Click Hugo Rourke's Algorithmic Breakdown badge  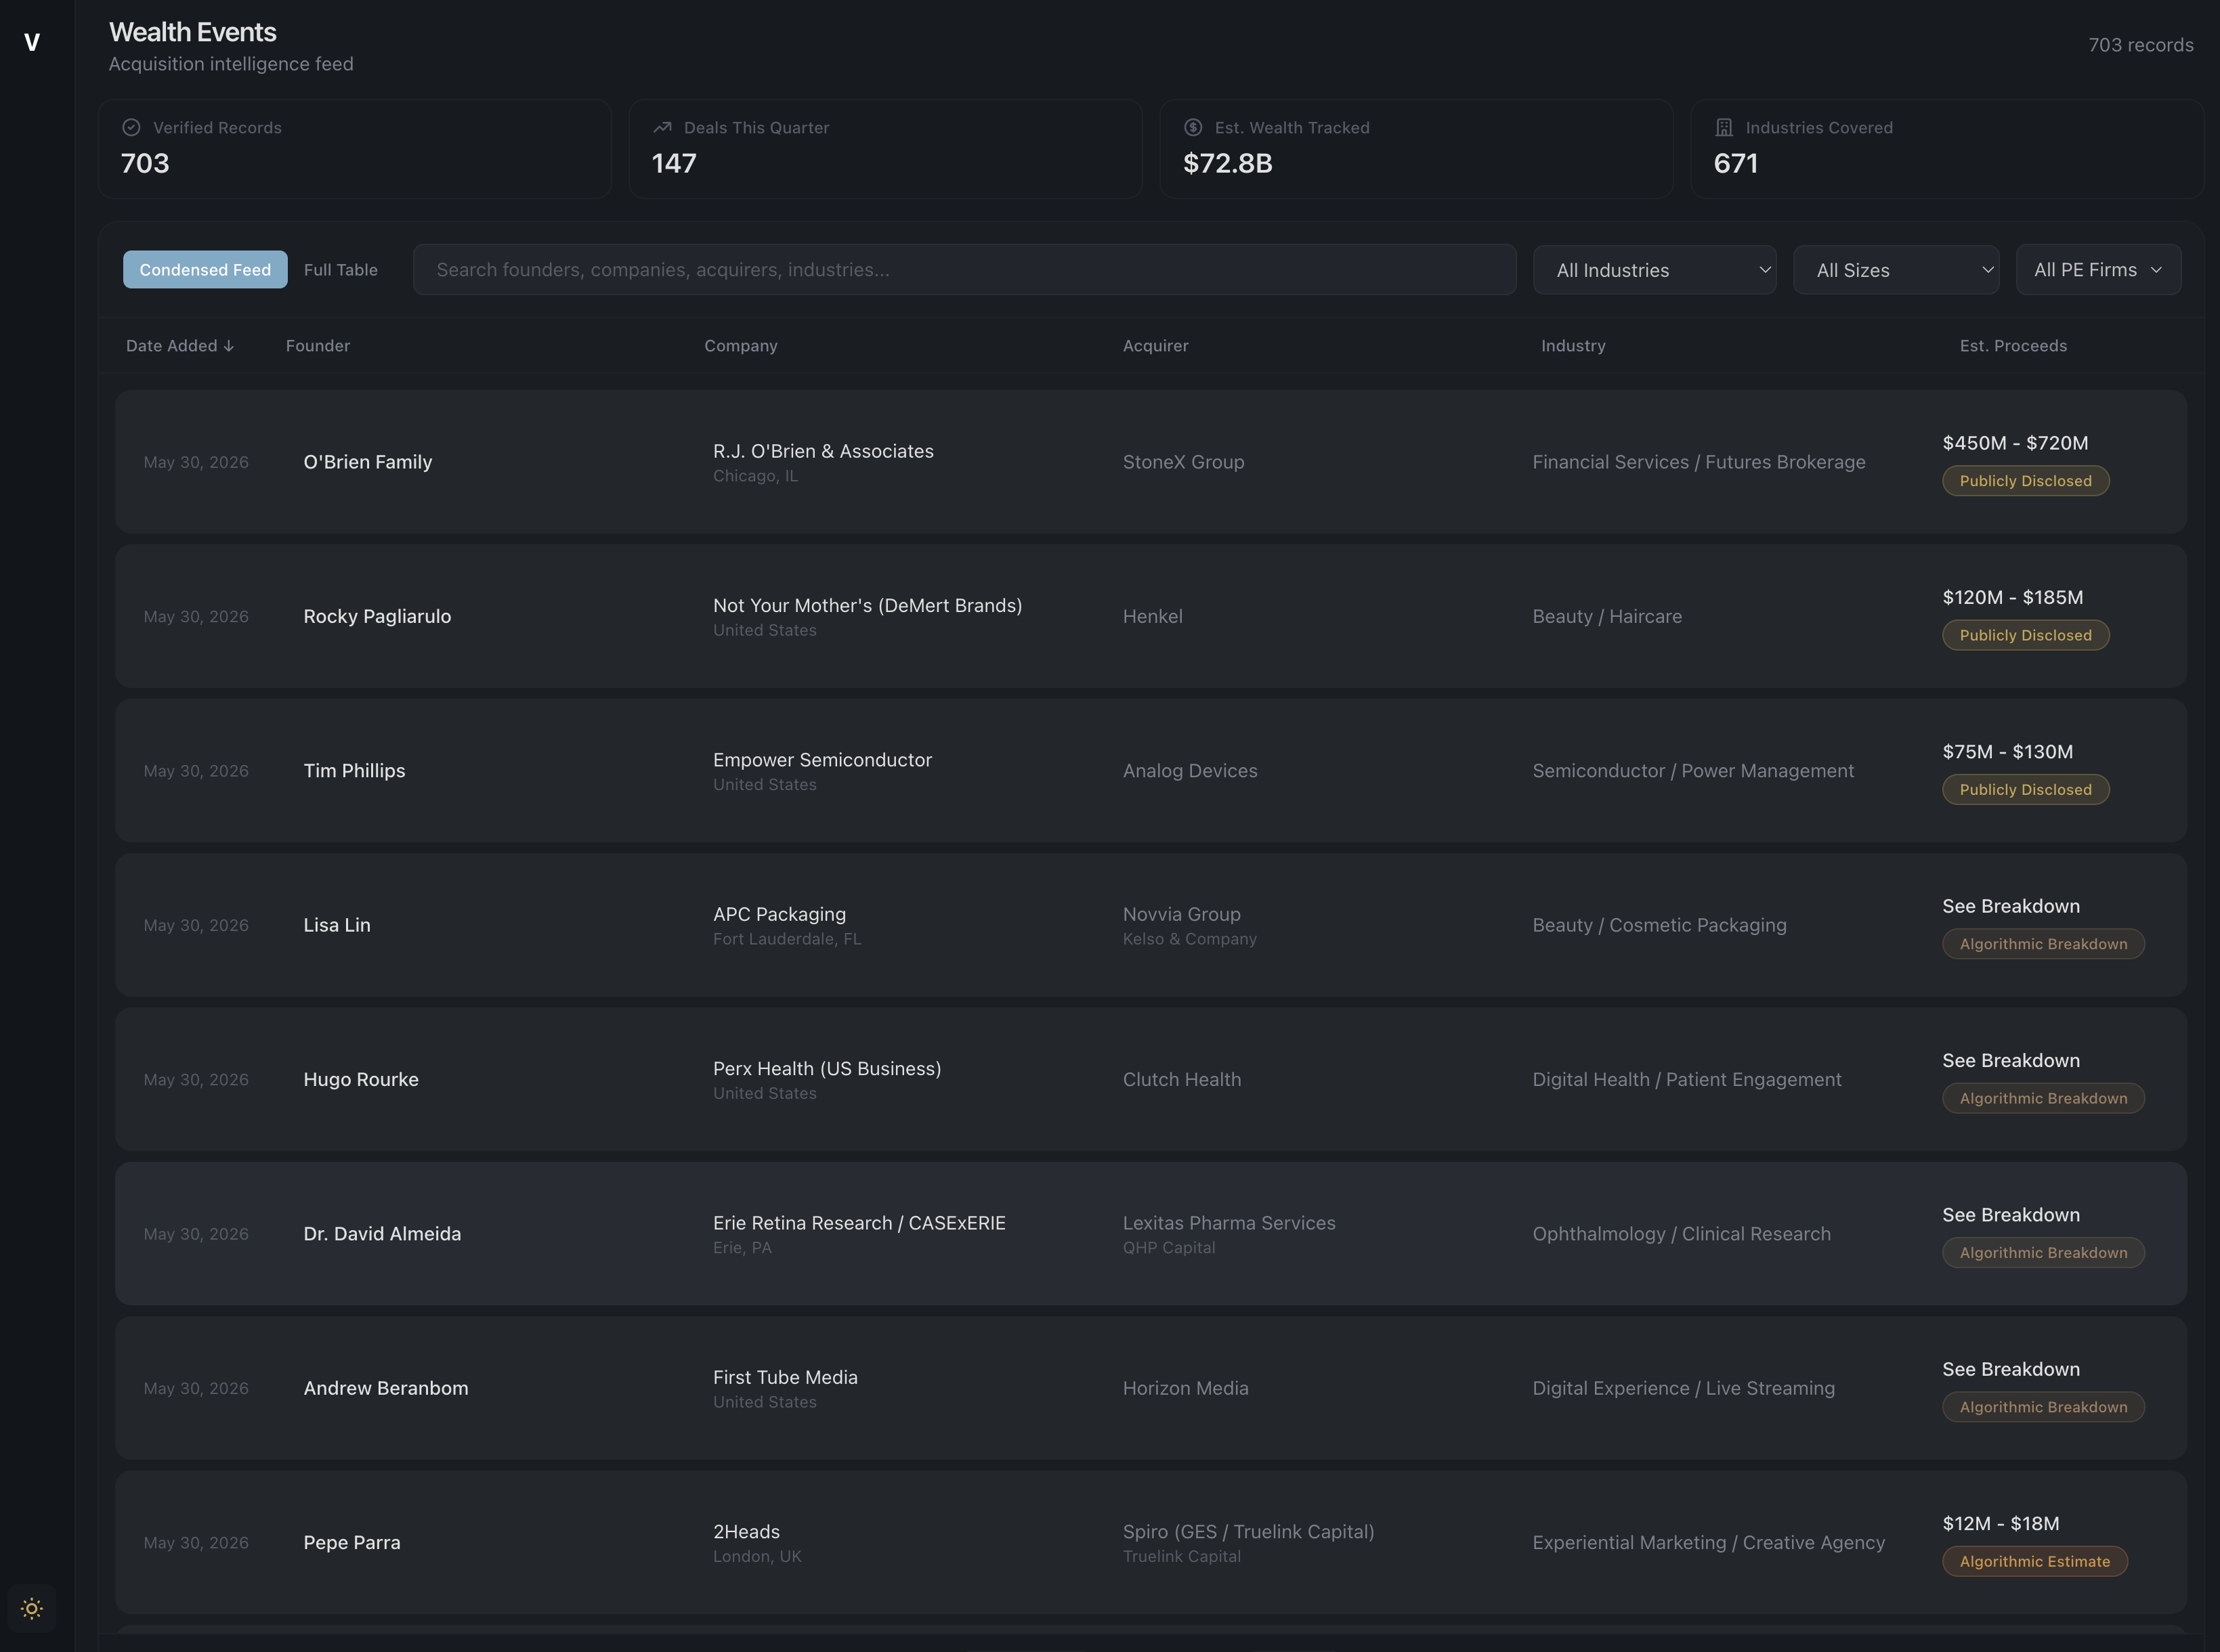pos(2043,1098)
